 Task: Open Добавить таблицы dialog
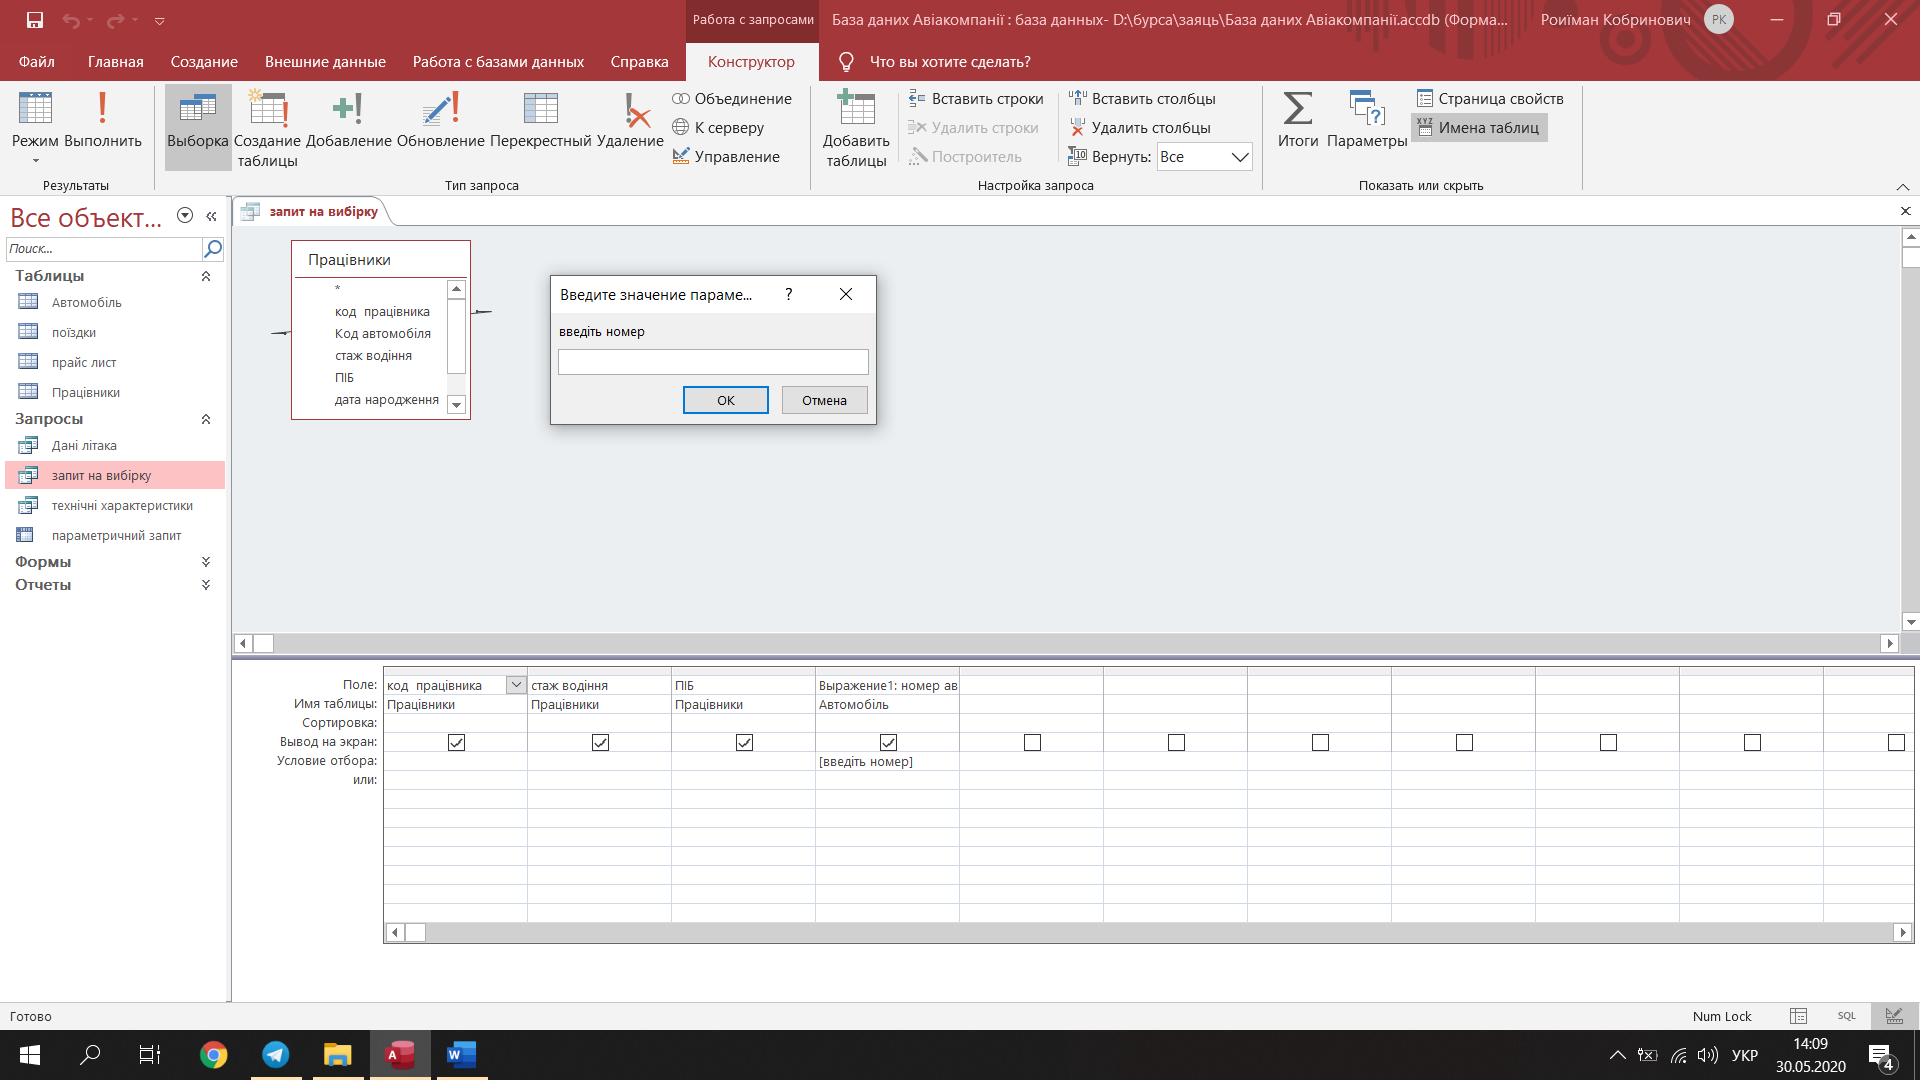point(856,128)
